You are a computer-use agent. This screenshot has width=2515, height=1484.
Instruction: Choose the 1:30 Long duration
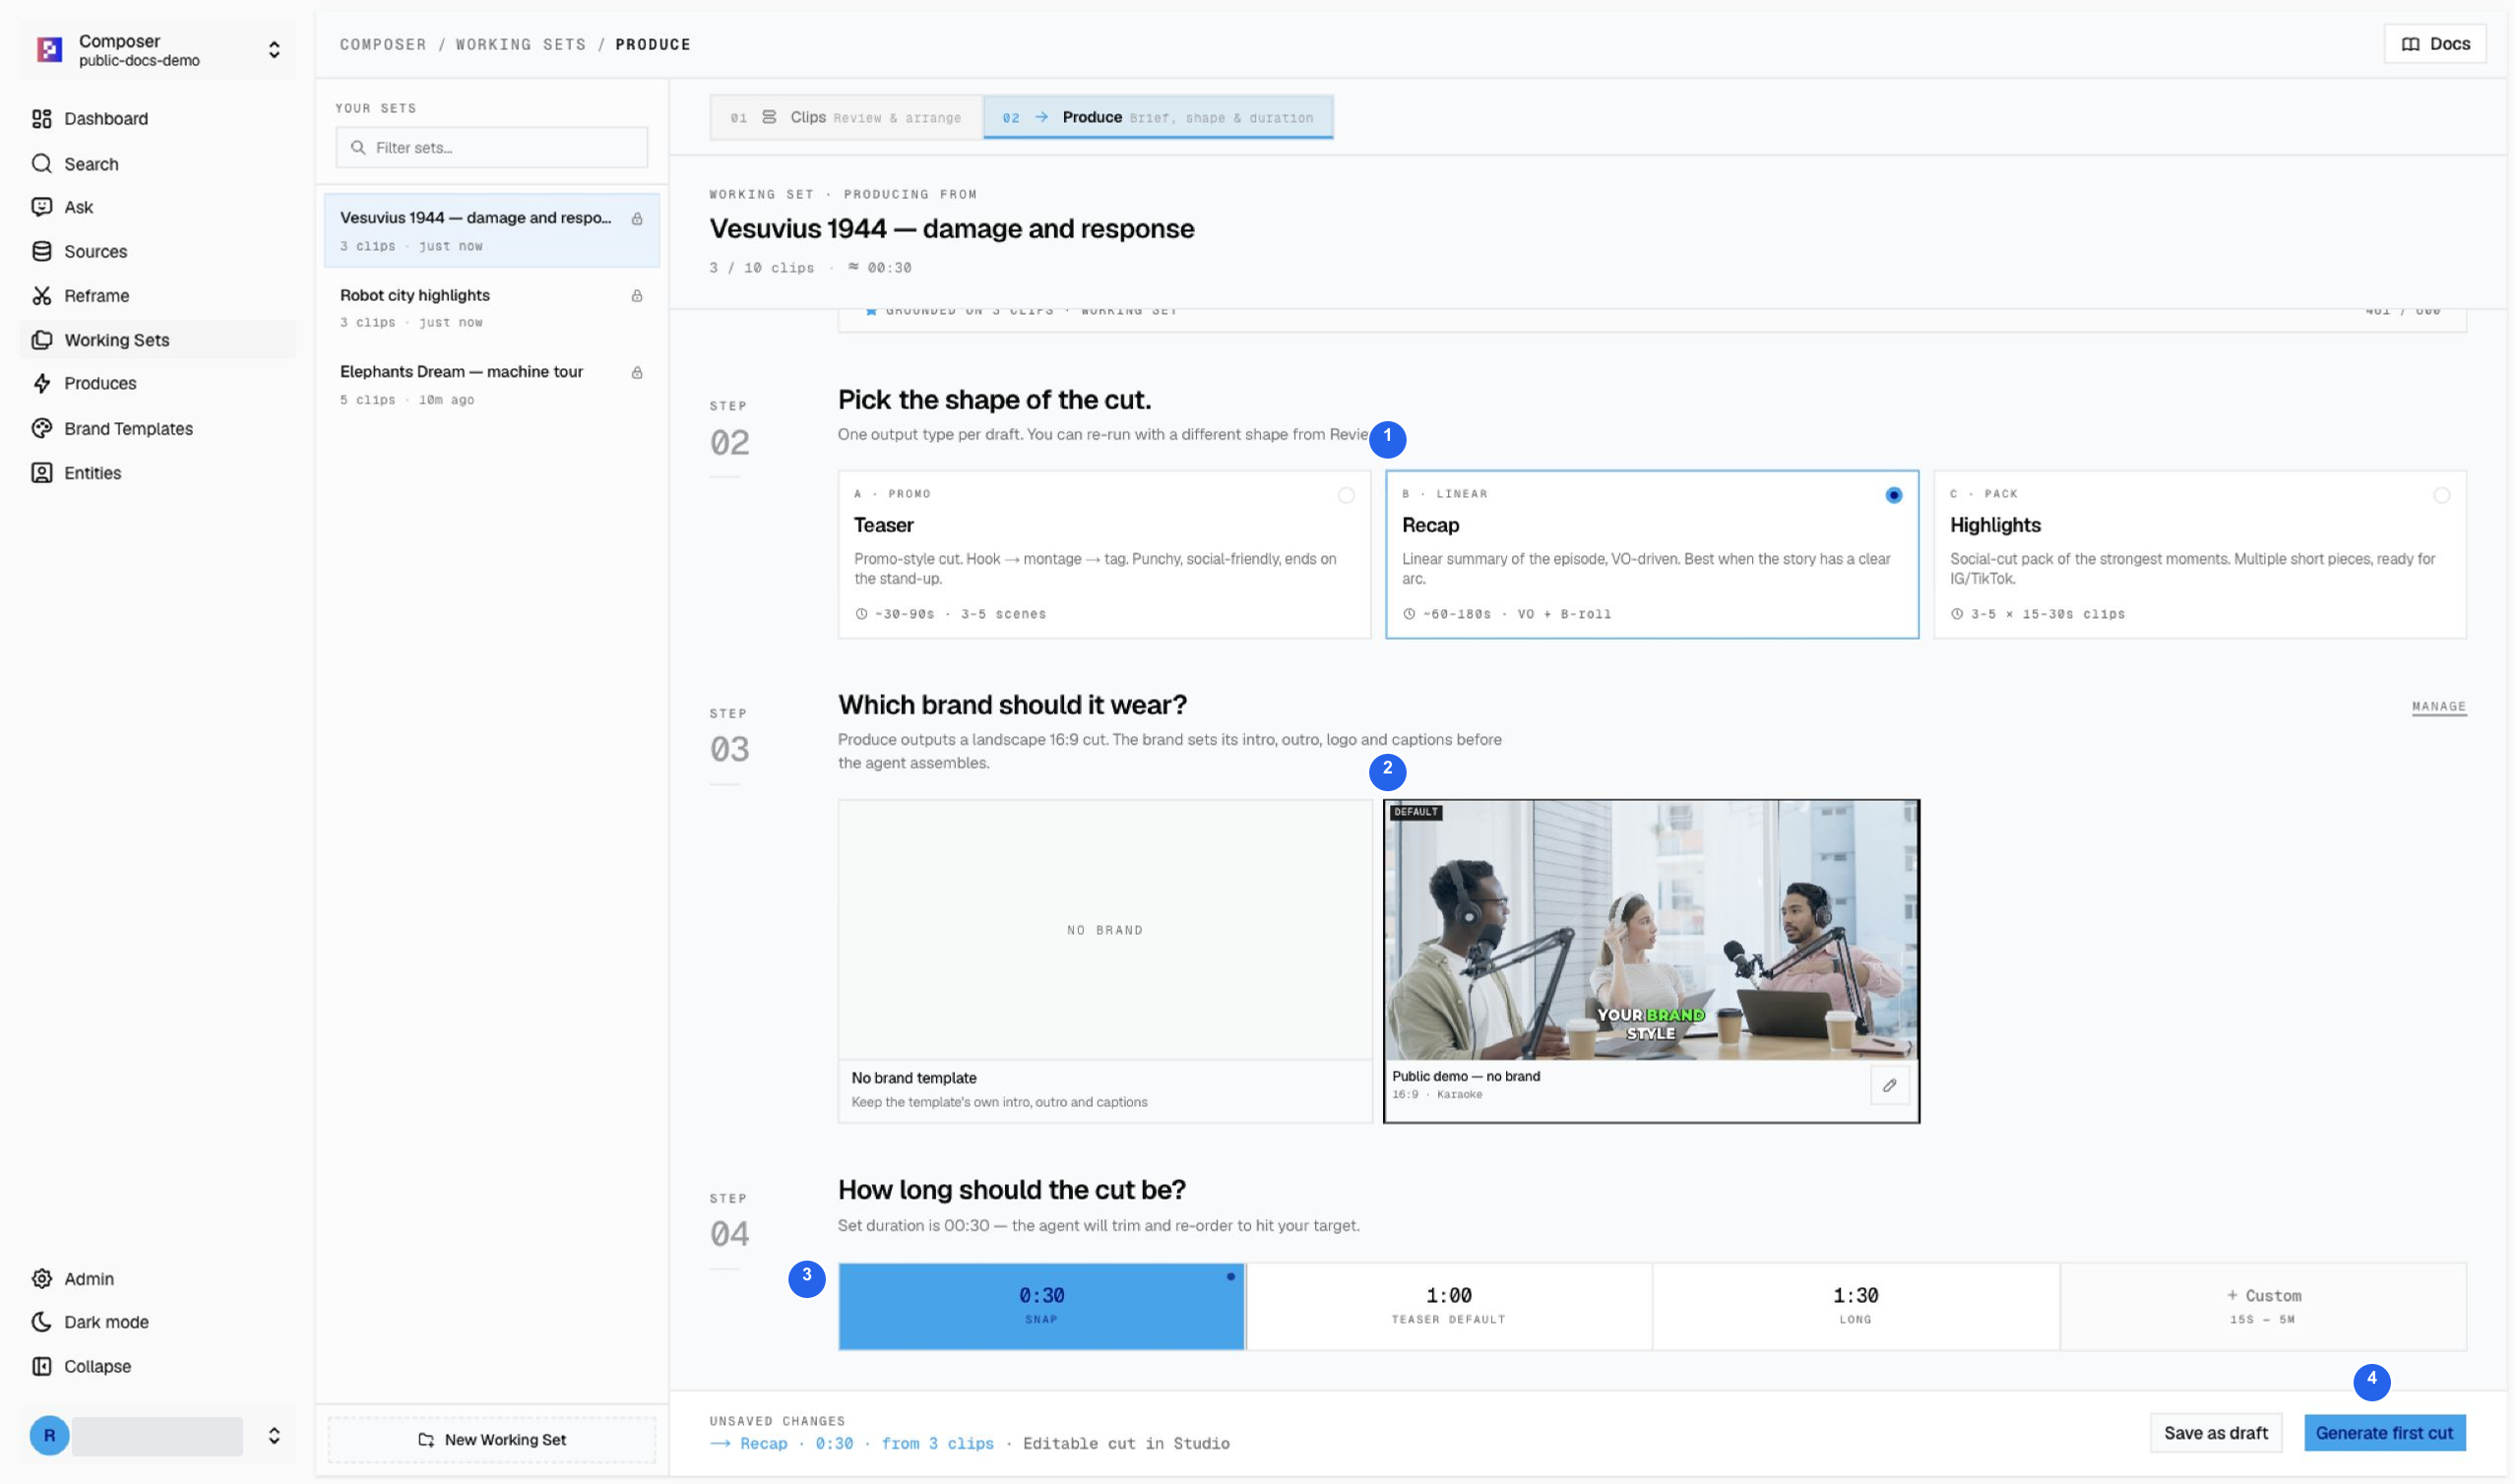click(1856, 1307)
